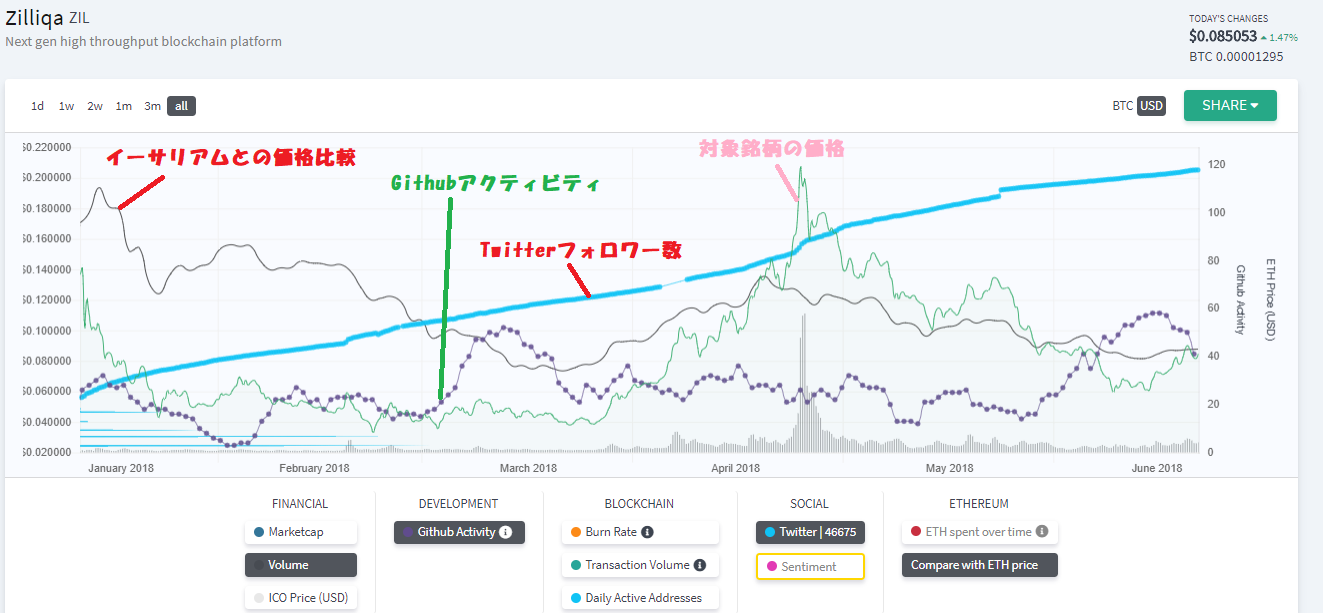Click the ETH spent over time info icon
This screenshot has height=613, width=1323.
tap(1041, 532)
